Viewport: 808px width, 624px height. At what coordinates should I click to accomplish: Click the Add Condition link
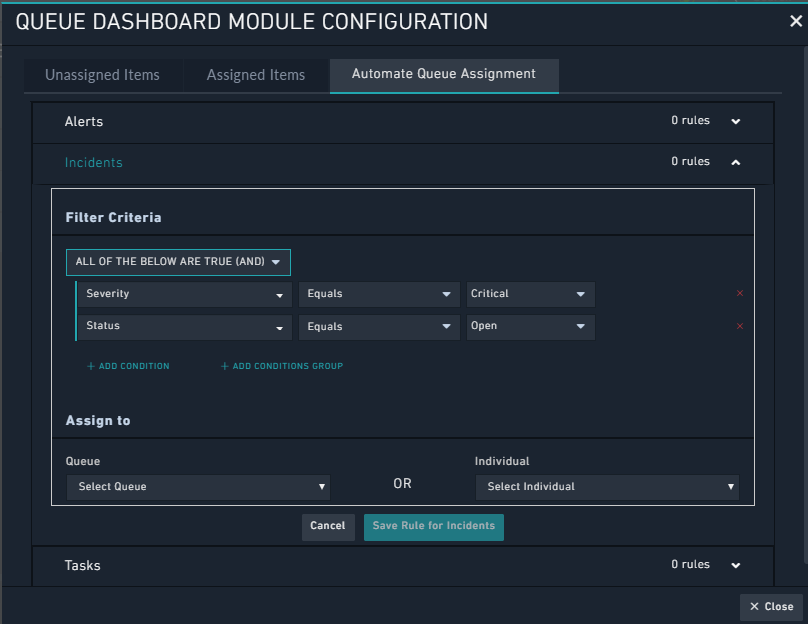click(x=128, y=366)
